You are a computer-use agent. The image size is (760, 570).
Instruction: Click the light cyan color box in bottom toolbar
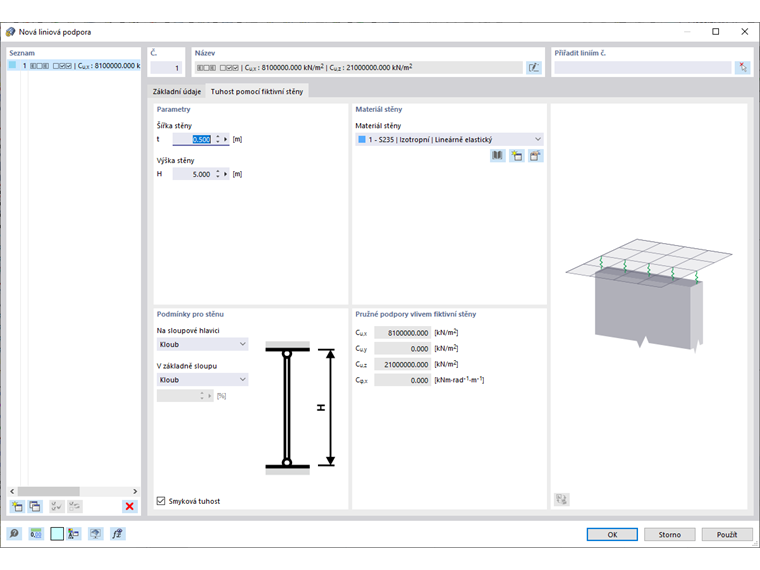point(57,534)
